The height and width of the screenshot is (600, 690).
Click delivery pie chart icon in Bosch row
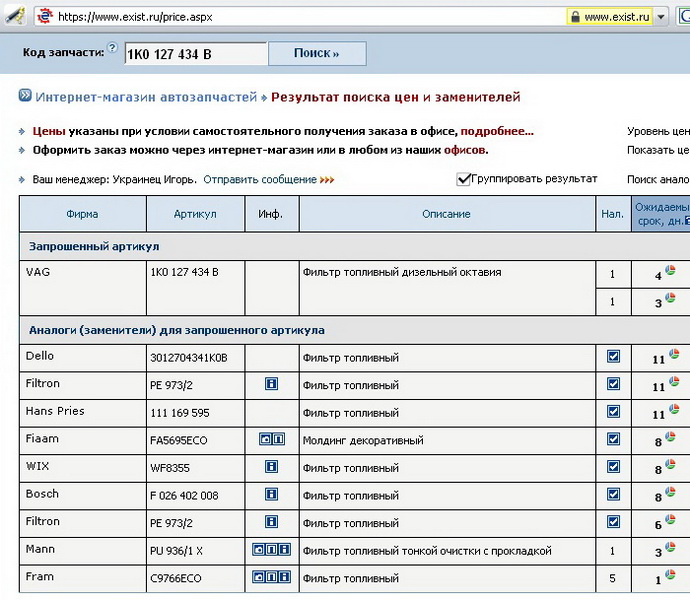pyautogui.click(x=670, y=492)
